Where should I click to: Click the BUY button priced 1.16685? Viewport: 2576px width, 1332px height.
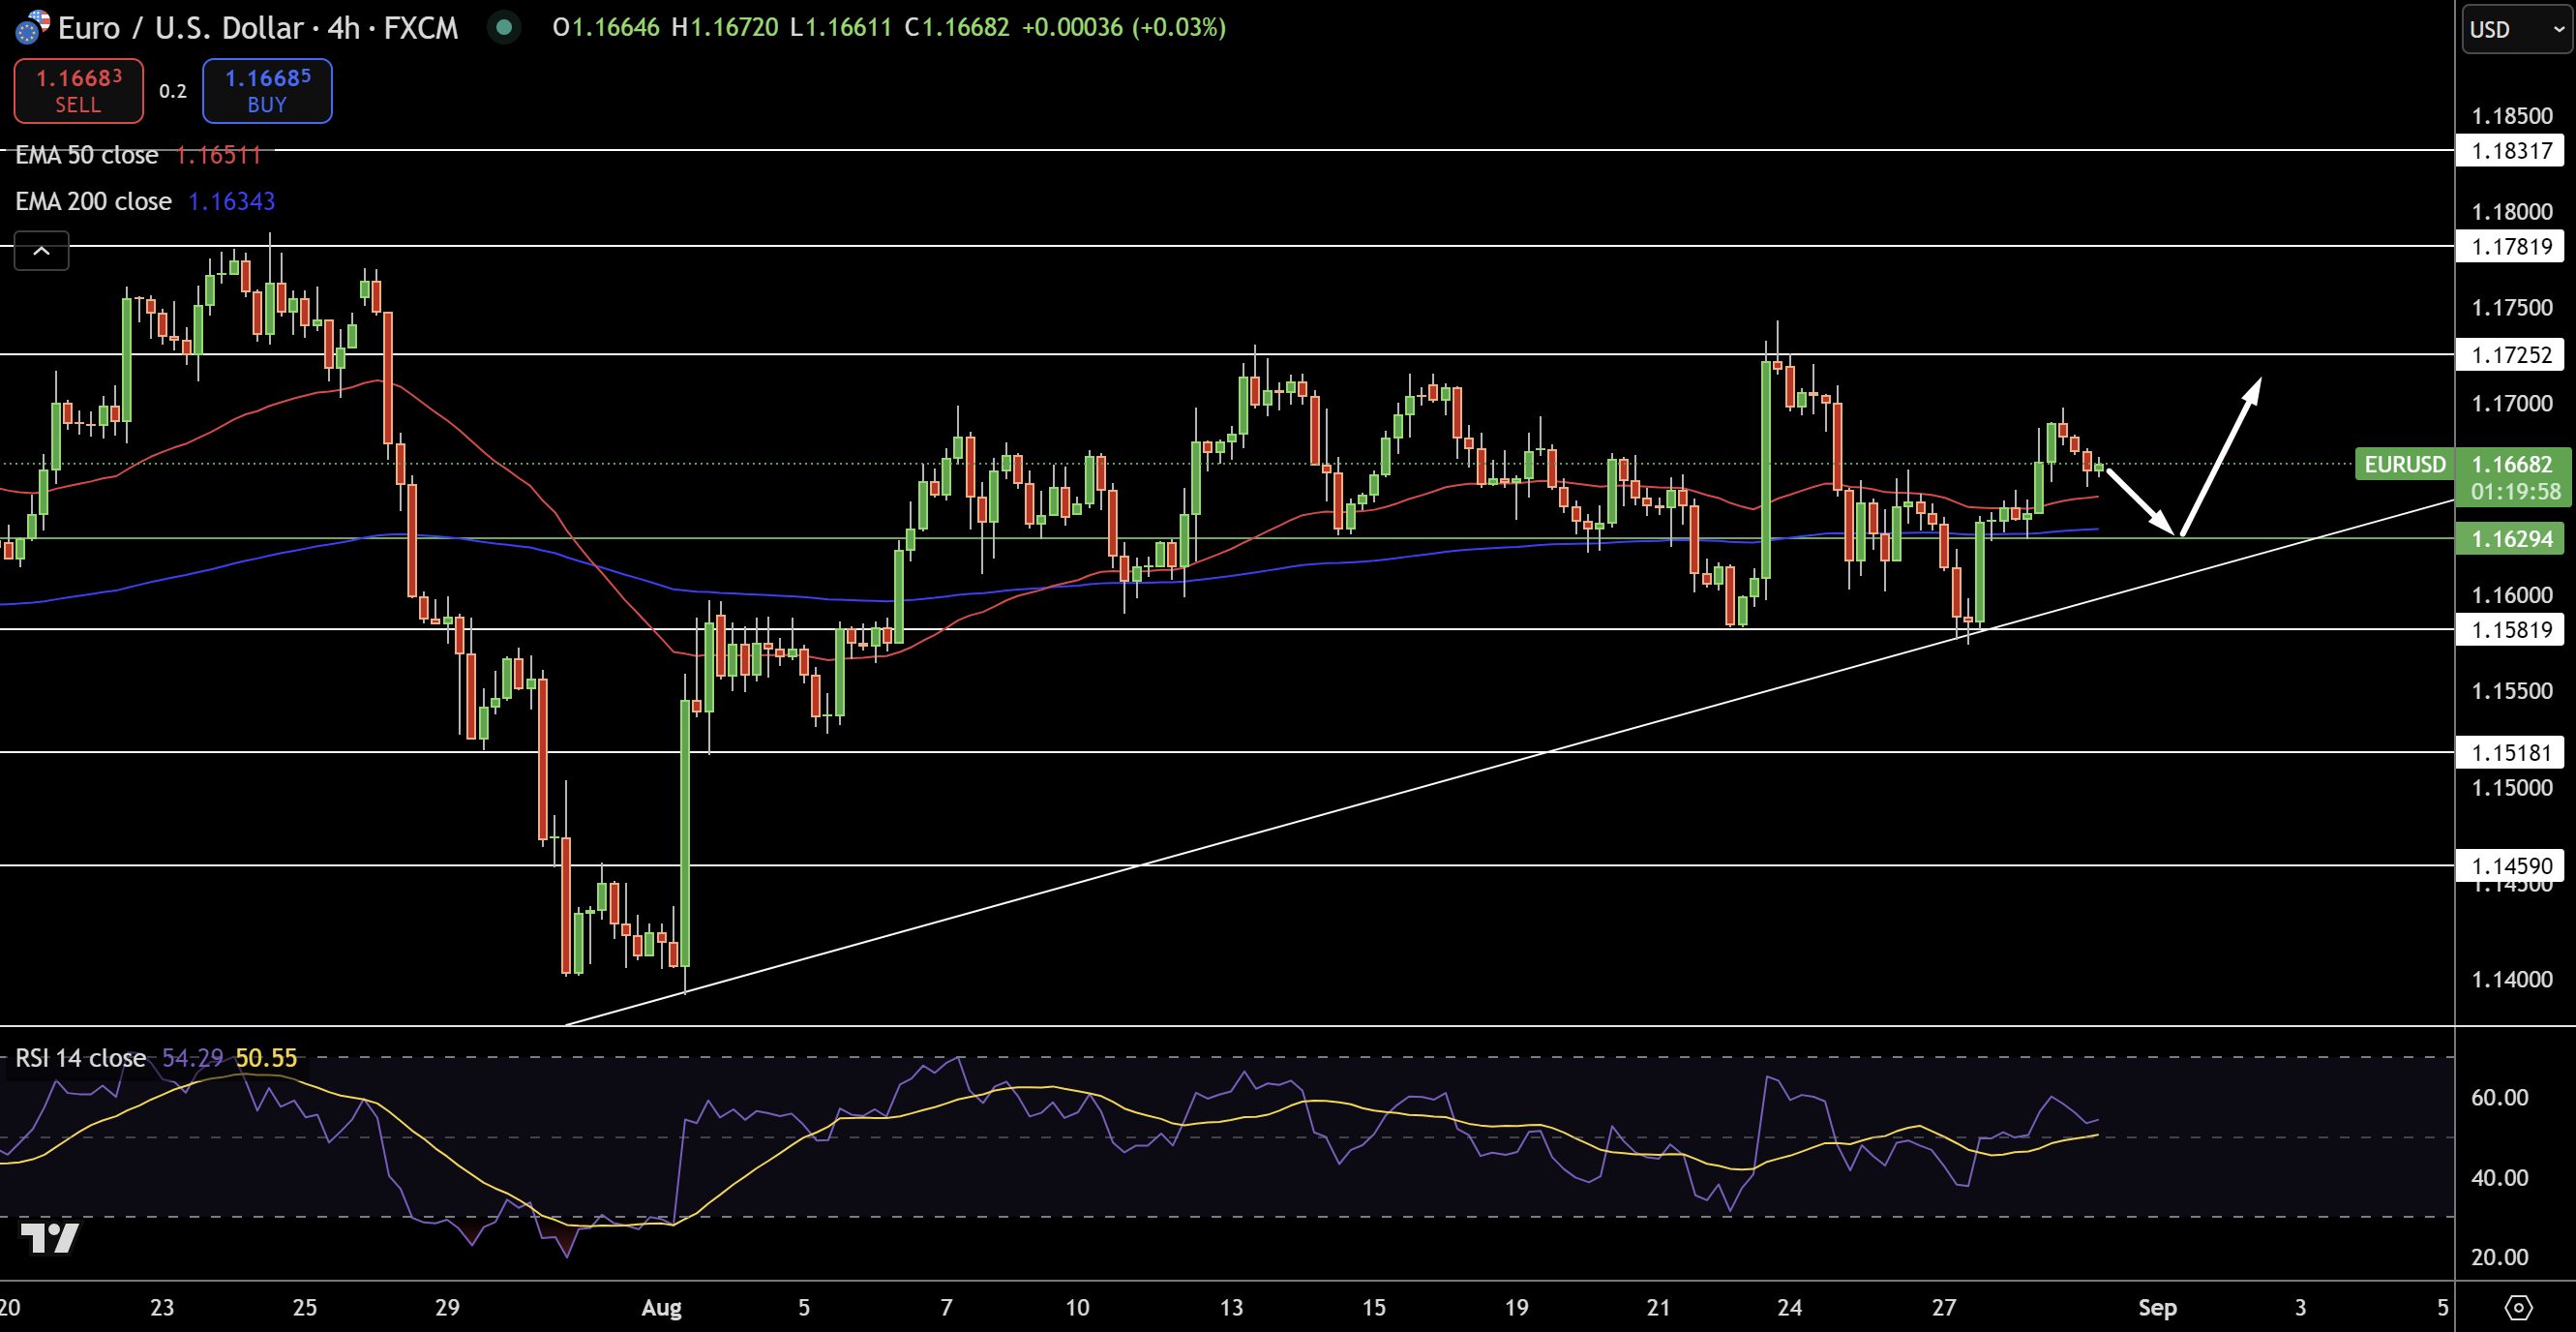(266, 91)
